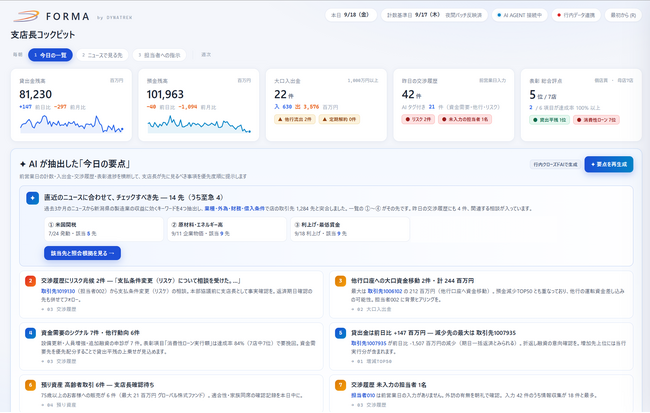650x413 pixels.
Task: Click the orange number 7 priority icon
Action: coord(340,385)
